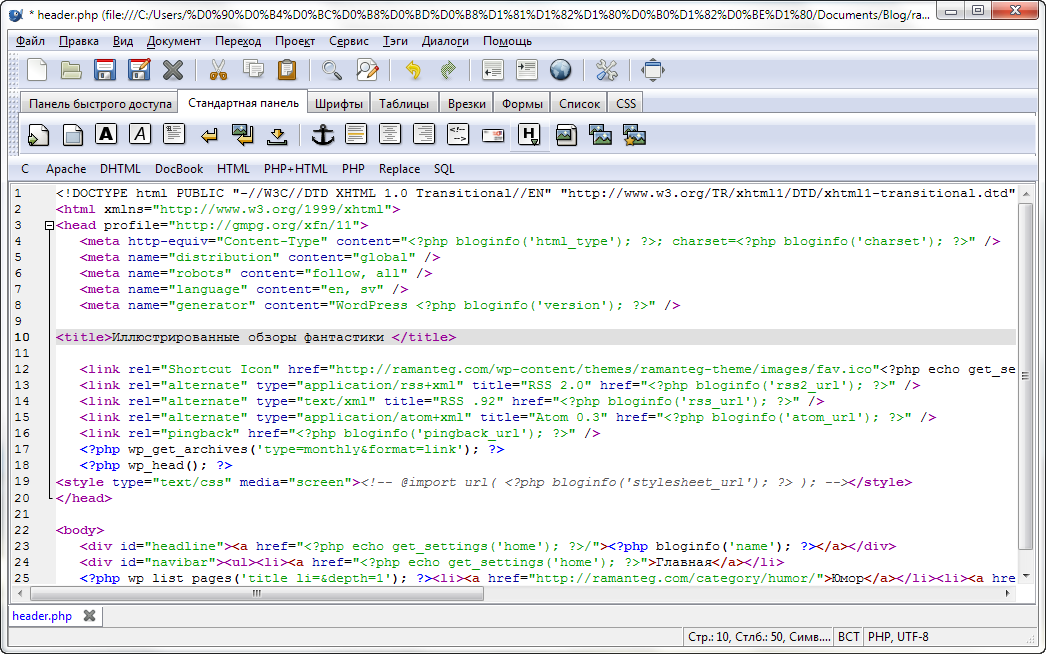Switch to the Таблицы toolbar tab
This screenshot has height=654, width=1046.
tap(404, 103)
